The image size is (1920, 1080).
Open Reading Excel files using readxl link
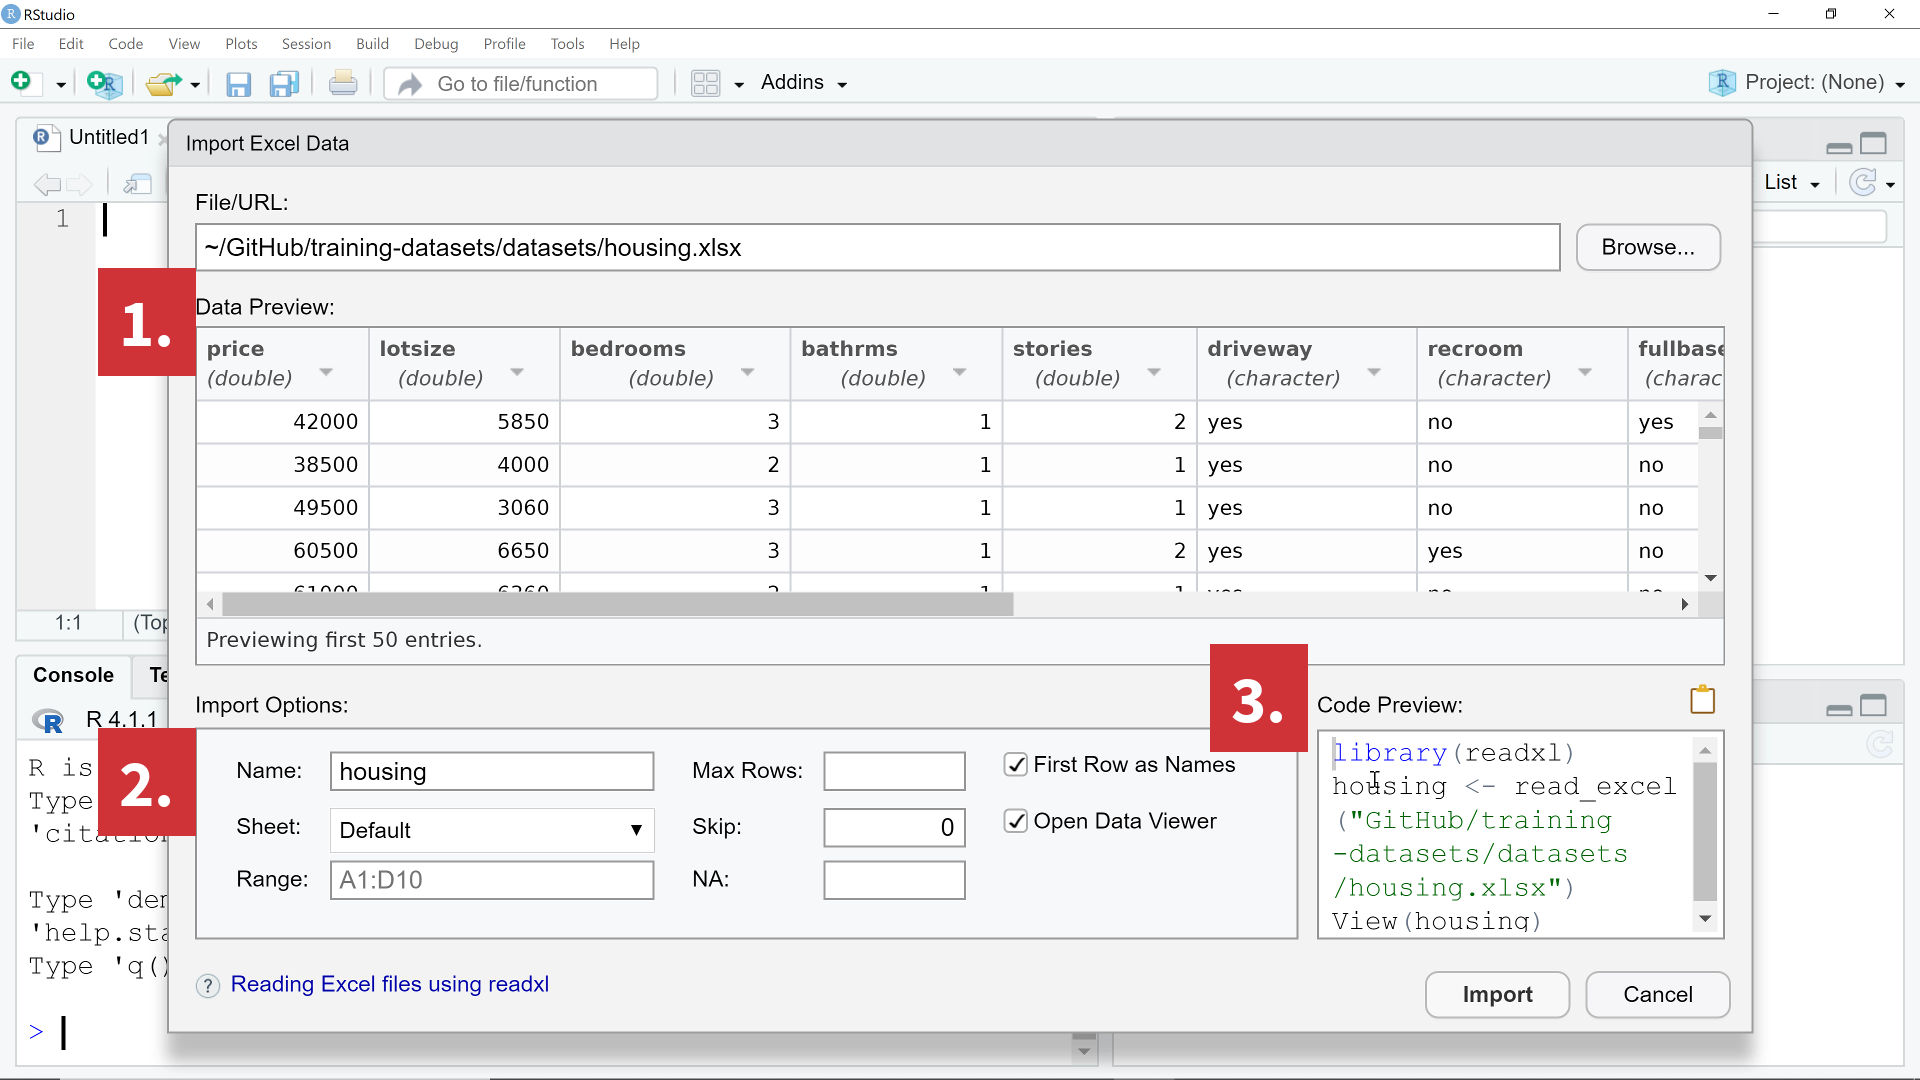click(390, 984)
